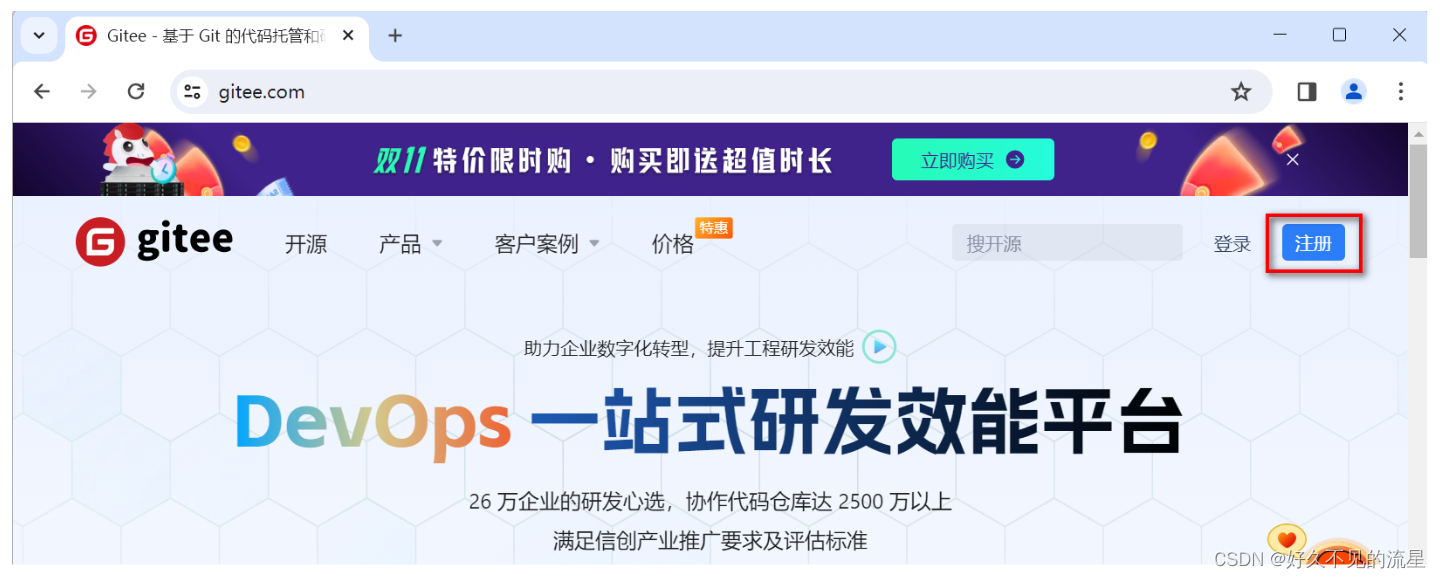Go back to the previous page
This screenshot has height=578, width=1441.
41,92
